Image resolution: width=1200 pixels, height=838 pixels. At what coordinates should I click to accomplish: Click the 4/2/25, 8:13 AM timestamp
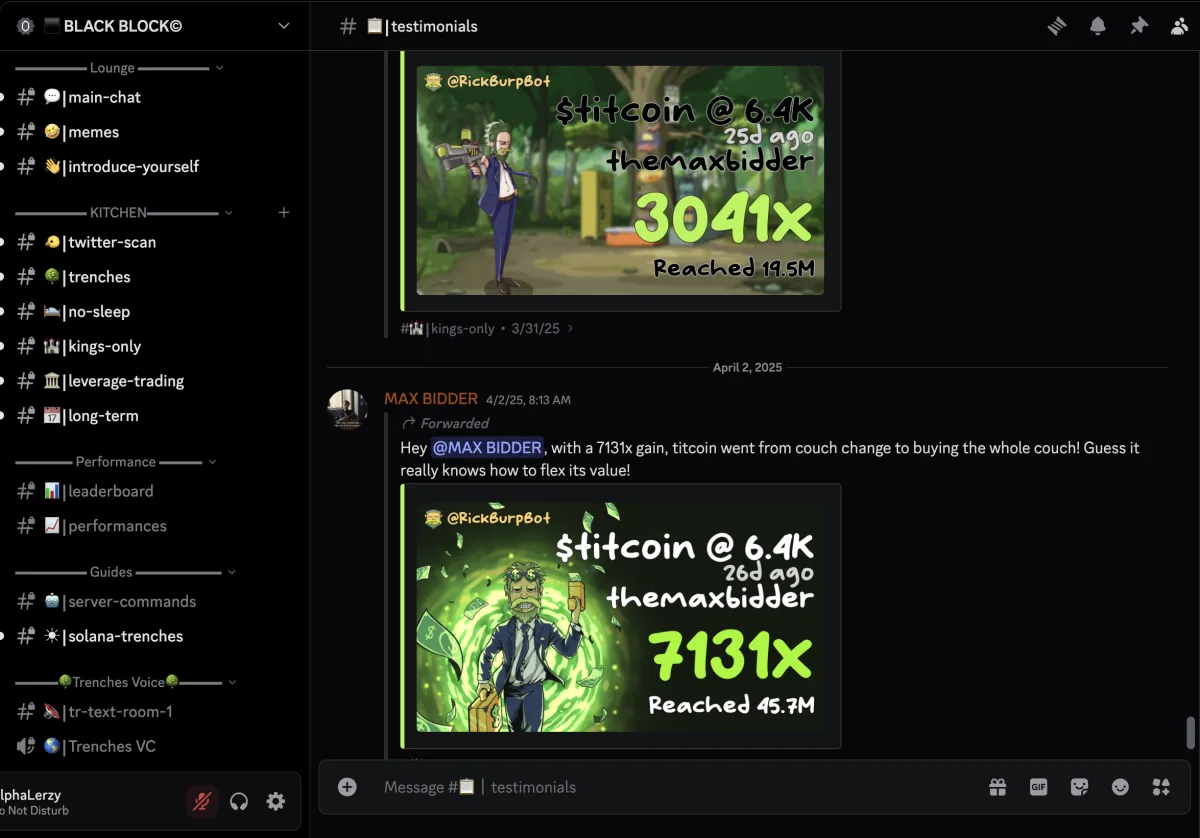[x=528, y=400]
